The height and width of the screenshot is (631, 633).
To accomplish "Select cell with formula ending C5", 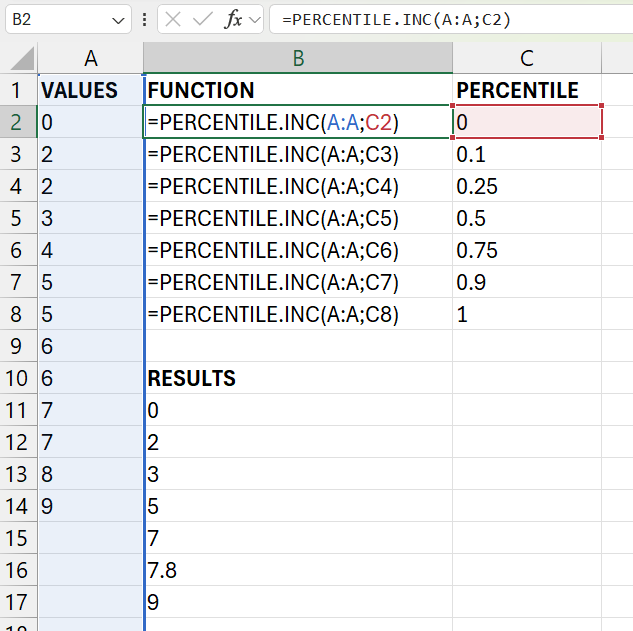I will pyautogui.click(x=298, y=218).
